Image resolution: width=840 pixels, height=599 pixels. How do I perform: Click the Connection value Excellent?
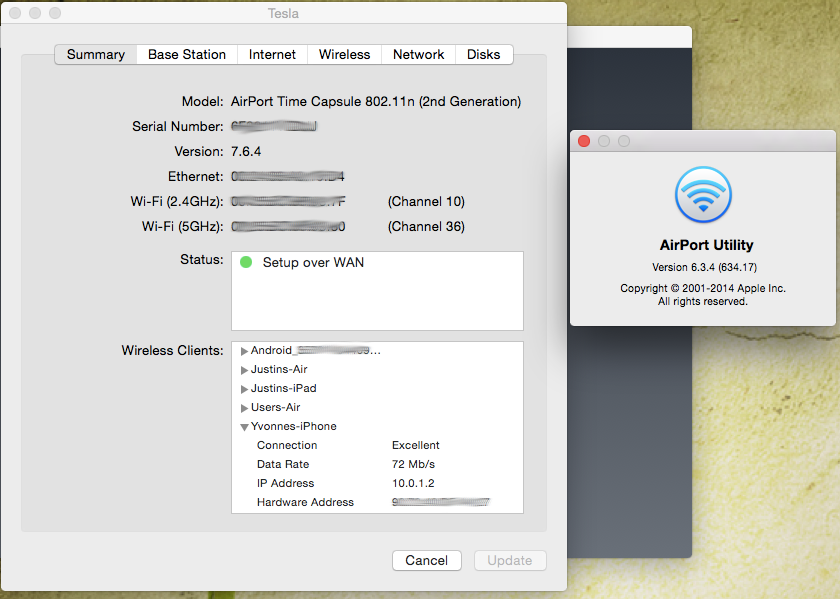tap(416, 445)
